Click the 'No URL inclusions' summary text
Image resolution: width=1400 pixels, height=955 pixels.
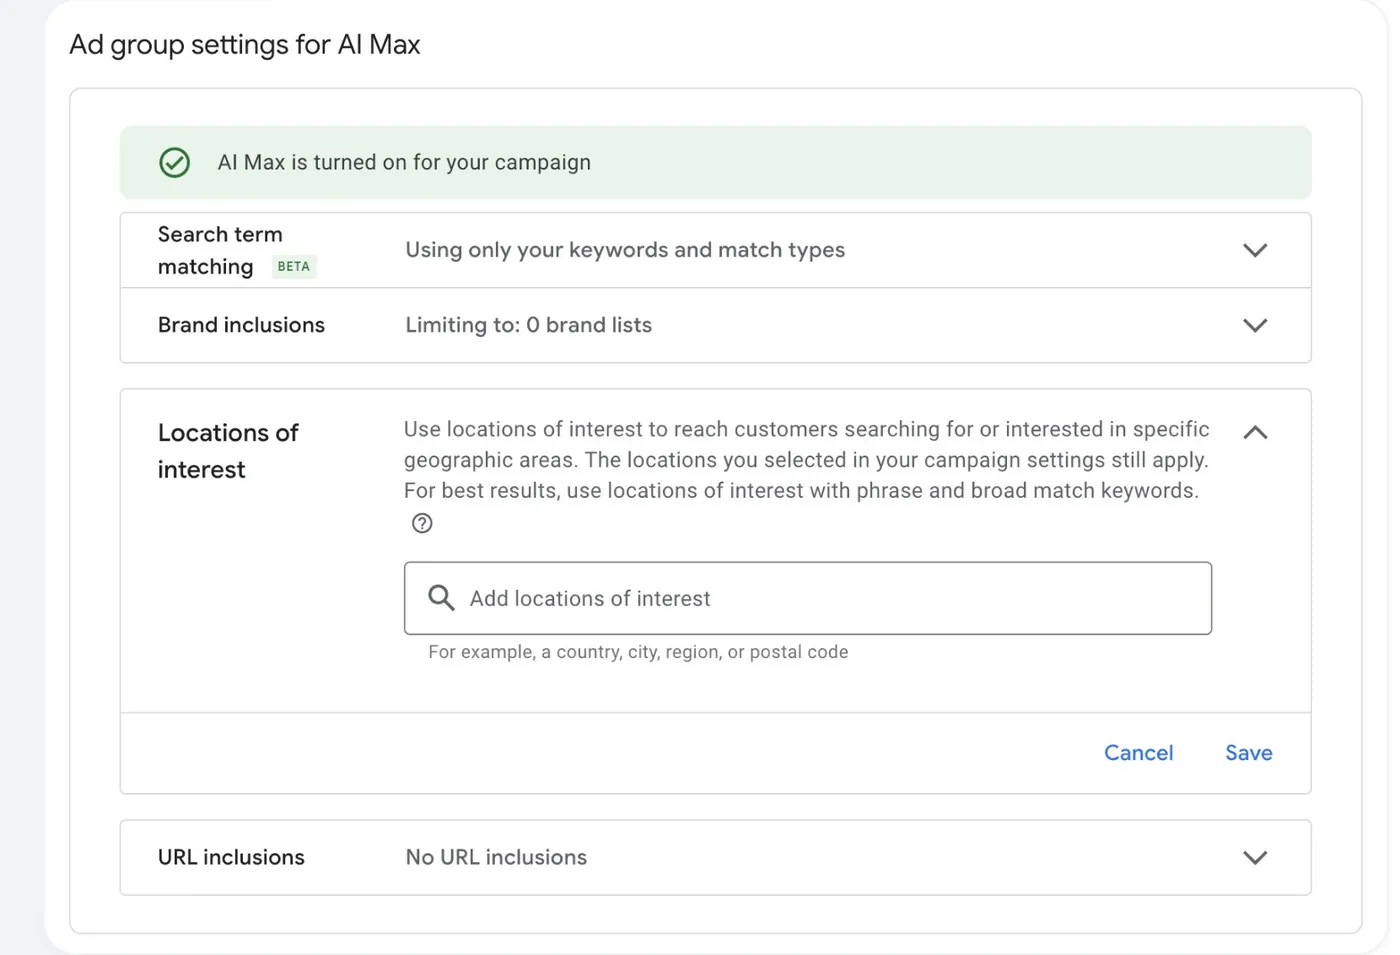[x=496, y=857]
